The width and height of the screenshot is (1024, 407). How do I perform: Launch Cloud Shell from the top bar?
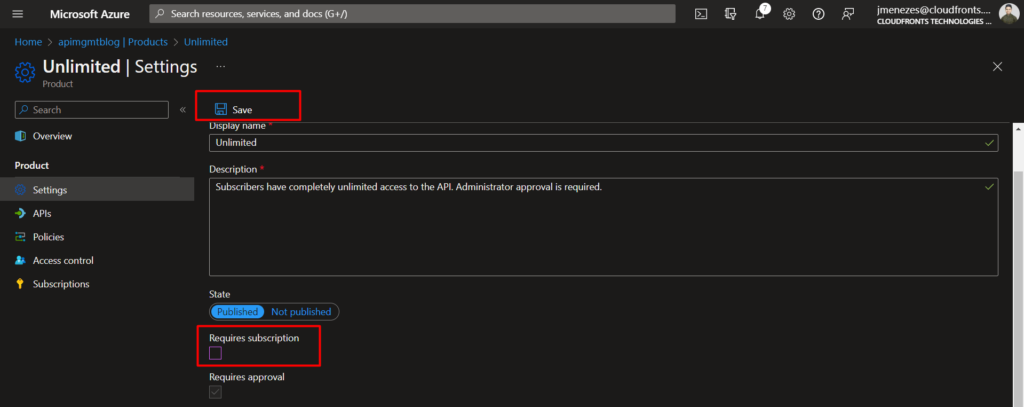point(701,14)
